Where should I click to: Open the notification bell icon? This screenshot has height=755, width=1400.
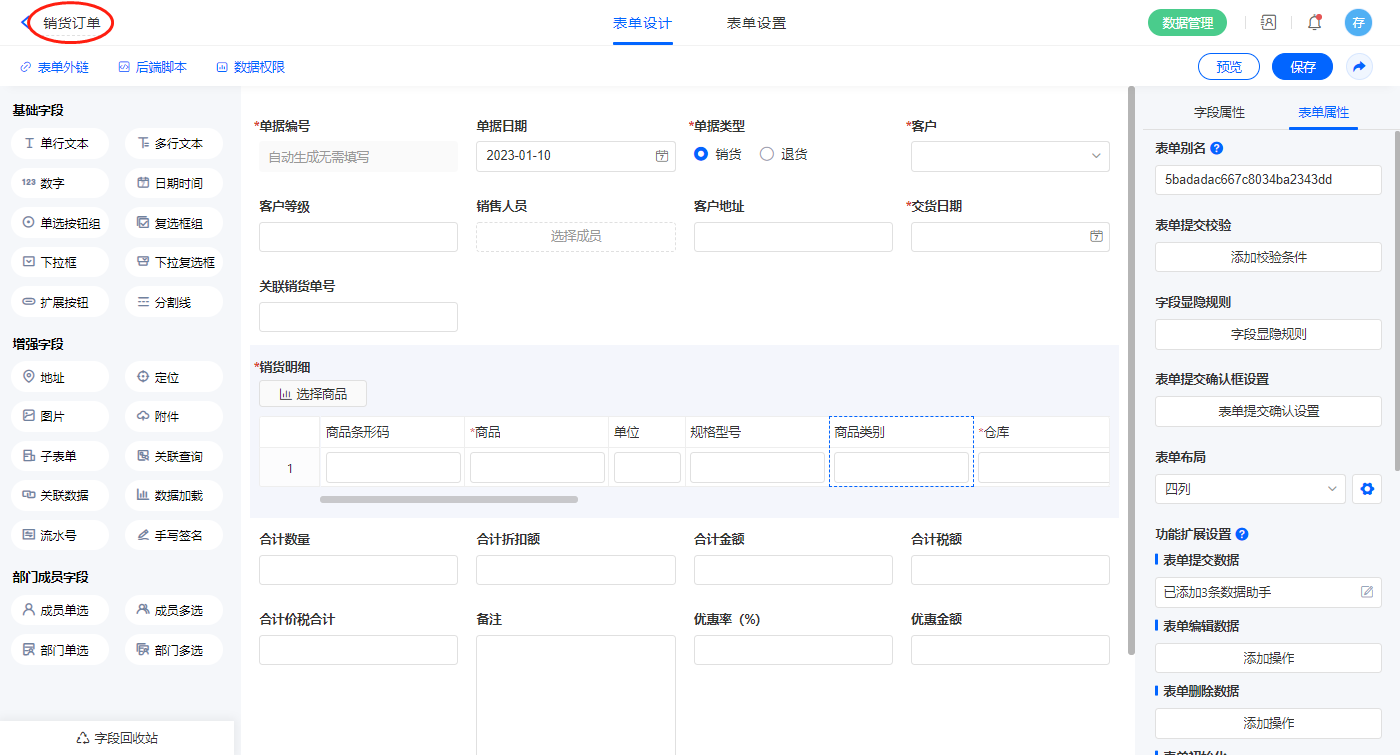(x=1314, y=22)
